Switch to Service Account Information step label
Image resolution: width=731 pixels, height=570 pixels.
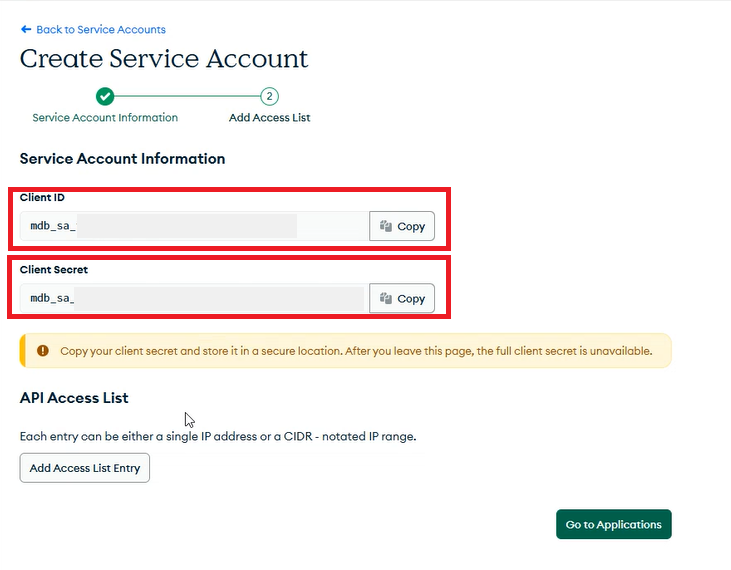[x=105, y=117]
